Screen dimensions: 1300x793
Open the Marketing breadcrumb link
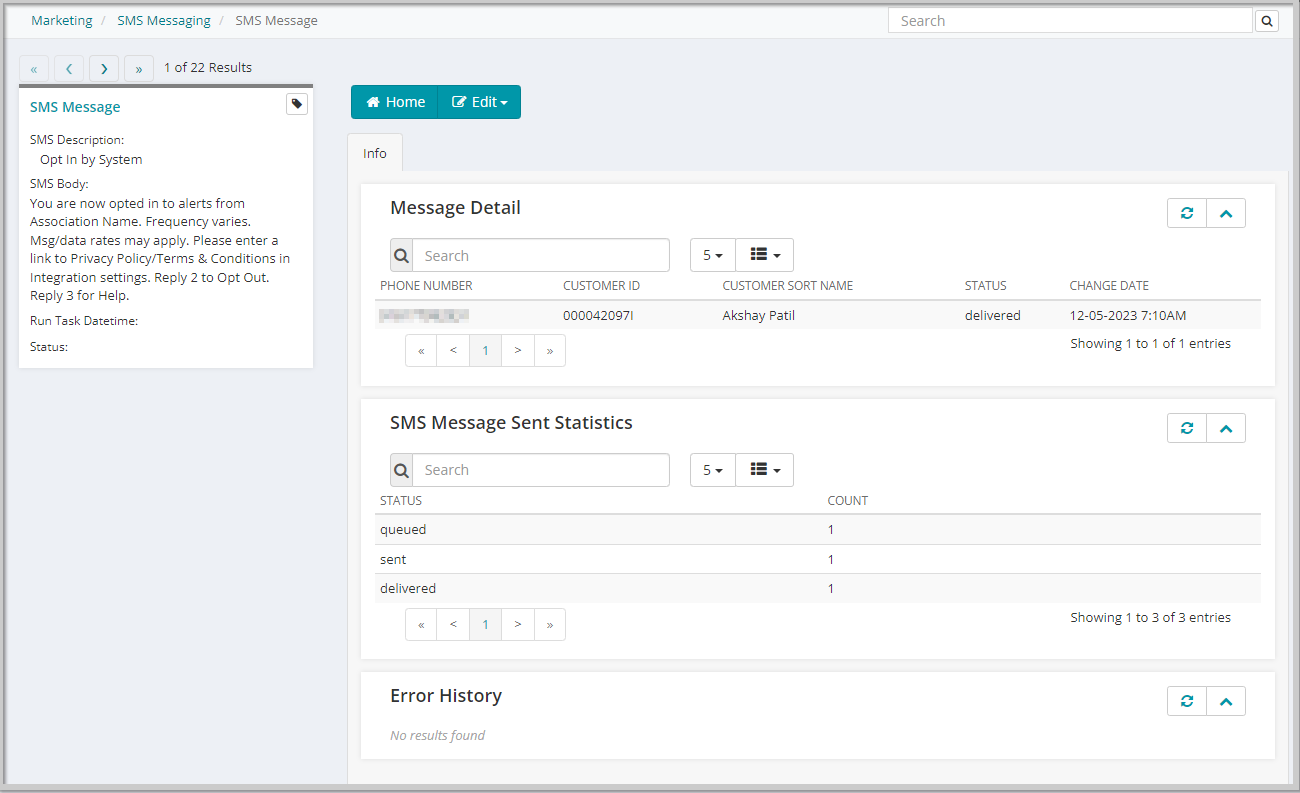point(61,20)
